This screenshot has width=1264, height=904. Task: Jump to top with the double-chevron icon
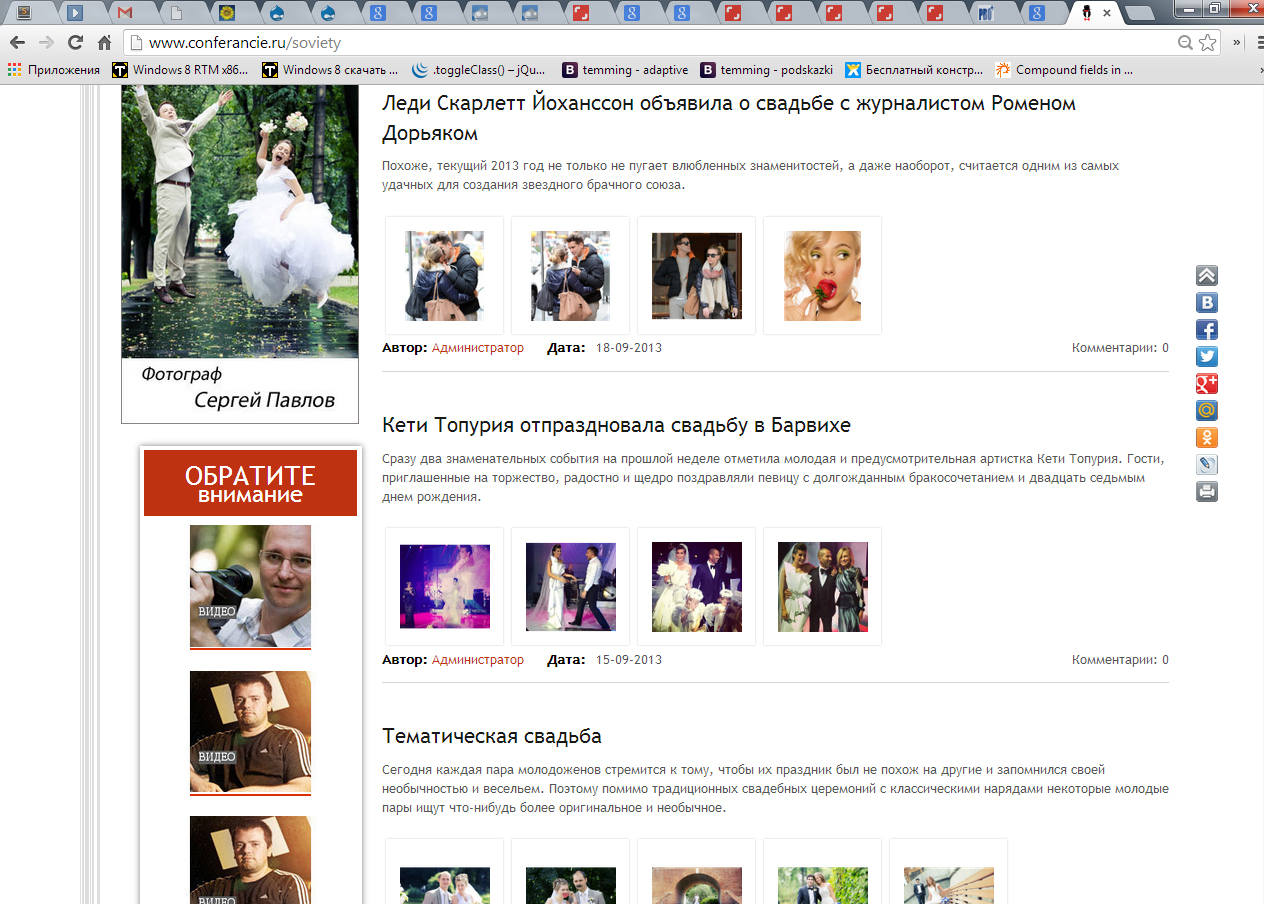click(1207, 276)
